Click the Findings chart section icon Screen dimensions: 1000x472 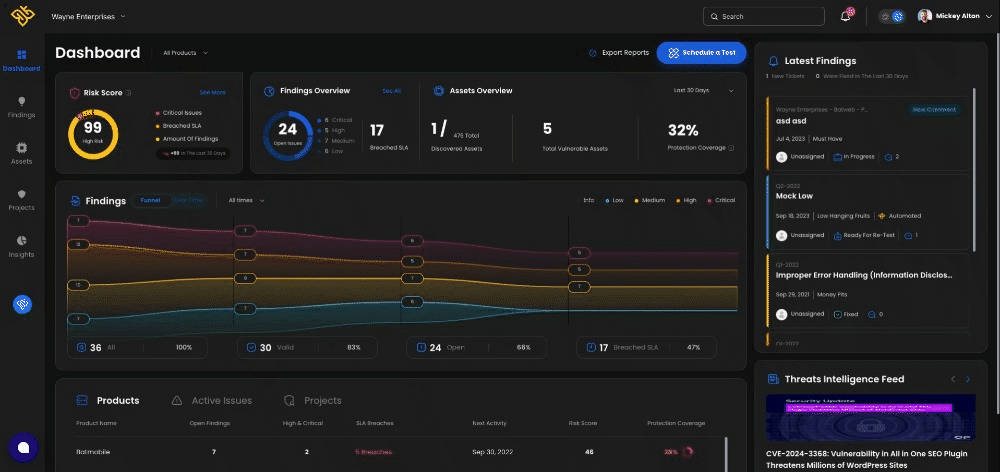click(75, 201)
